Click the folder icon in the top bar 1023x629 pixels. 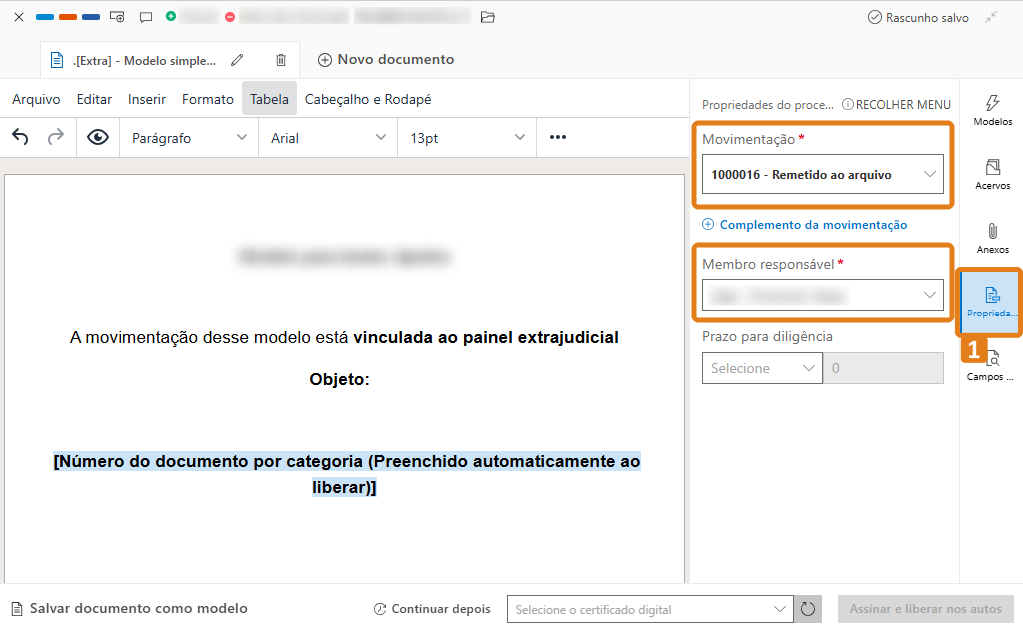(487, 17)
